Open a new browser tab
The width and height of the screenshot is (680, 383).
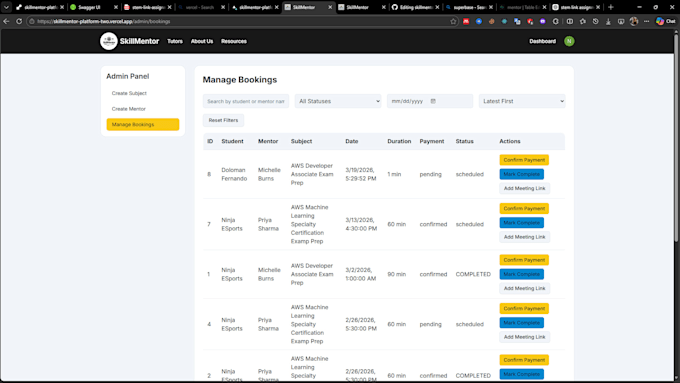611,7
